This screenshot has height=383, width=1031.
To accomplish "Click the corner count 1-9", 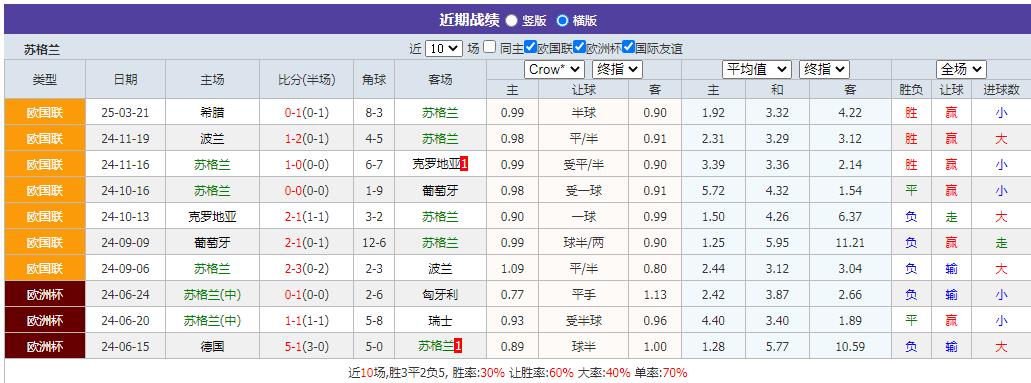I will tap(374, 191).
